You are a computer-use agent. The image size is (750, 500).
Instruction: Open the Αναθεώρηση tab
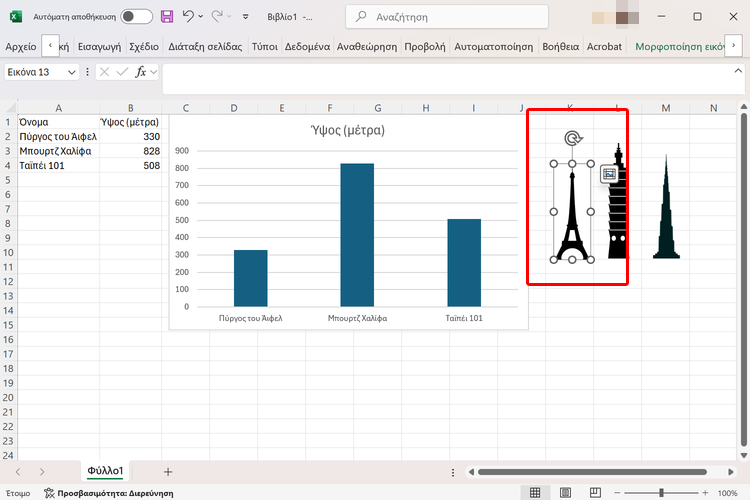[366, 46]
